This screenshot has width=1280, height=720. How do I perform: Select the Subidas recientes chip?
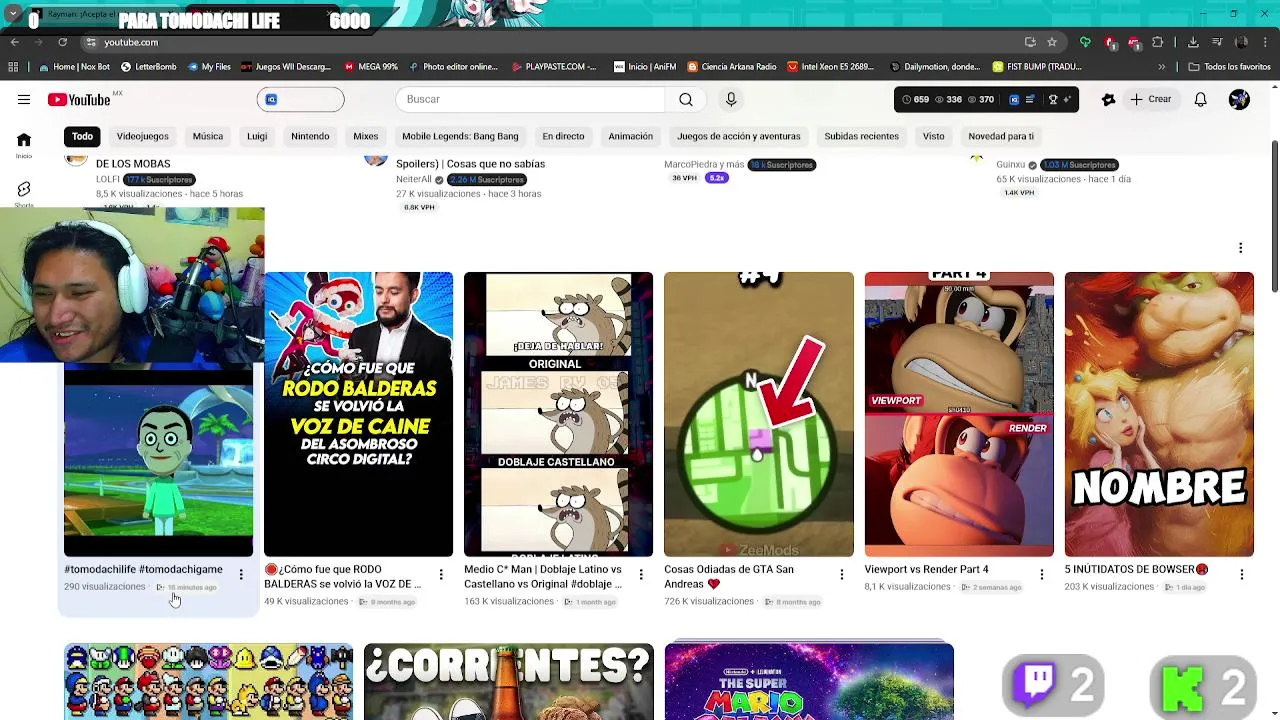[x=861, y=136]
